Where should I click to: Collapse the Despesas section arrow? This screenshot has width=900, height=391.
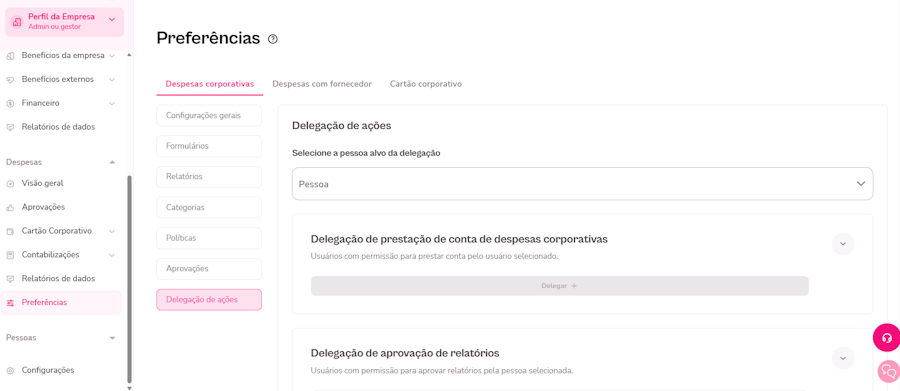112,162
